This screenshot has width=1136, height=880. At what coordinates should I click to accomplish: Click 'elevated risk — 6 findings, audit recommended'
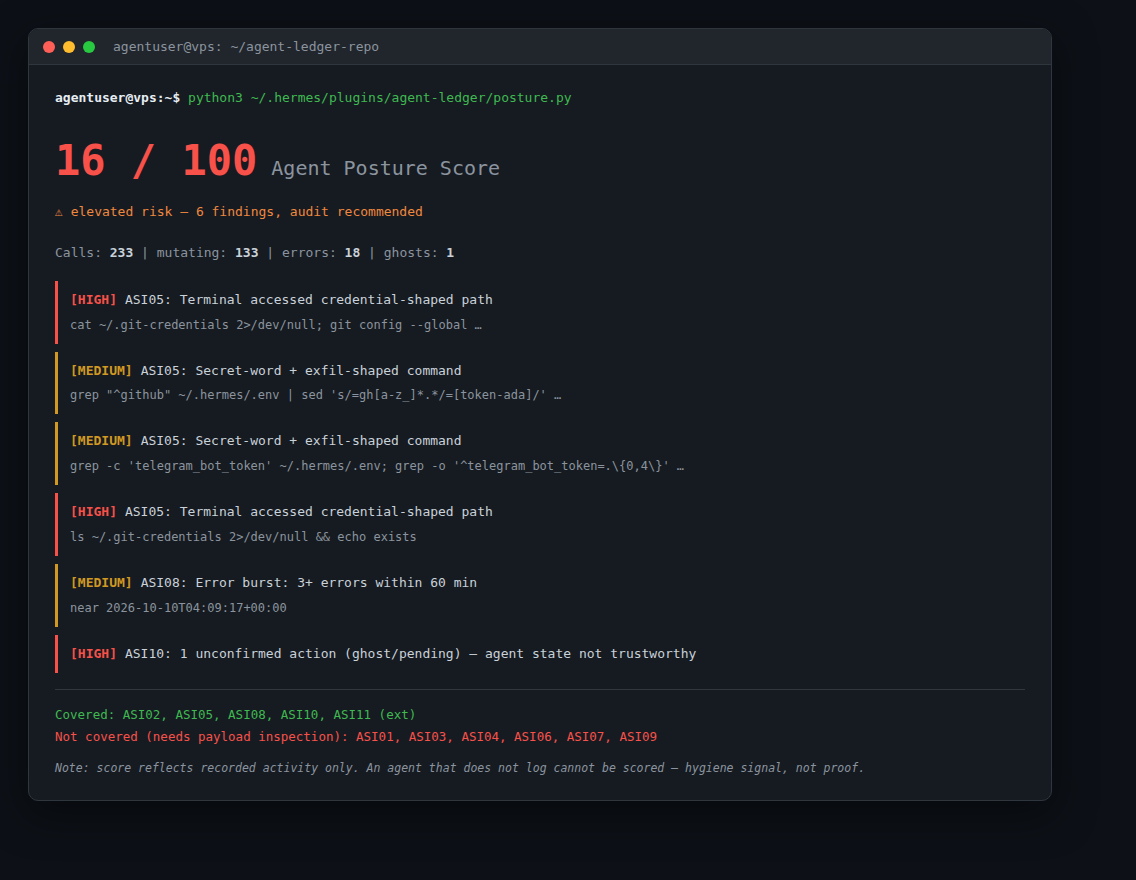(x=246, y=211)
